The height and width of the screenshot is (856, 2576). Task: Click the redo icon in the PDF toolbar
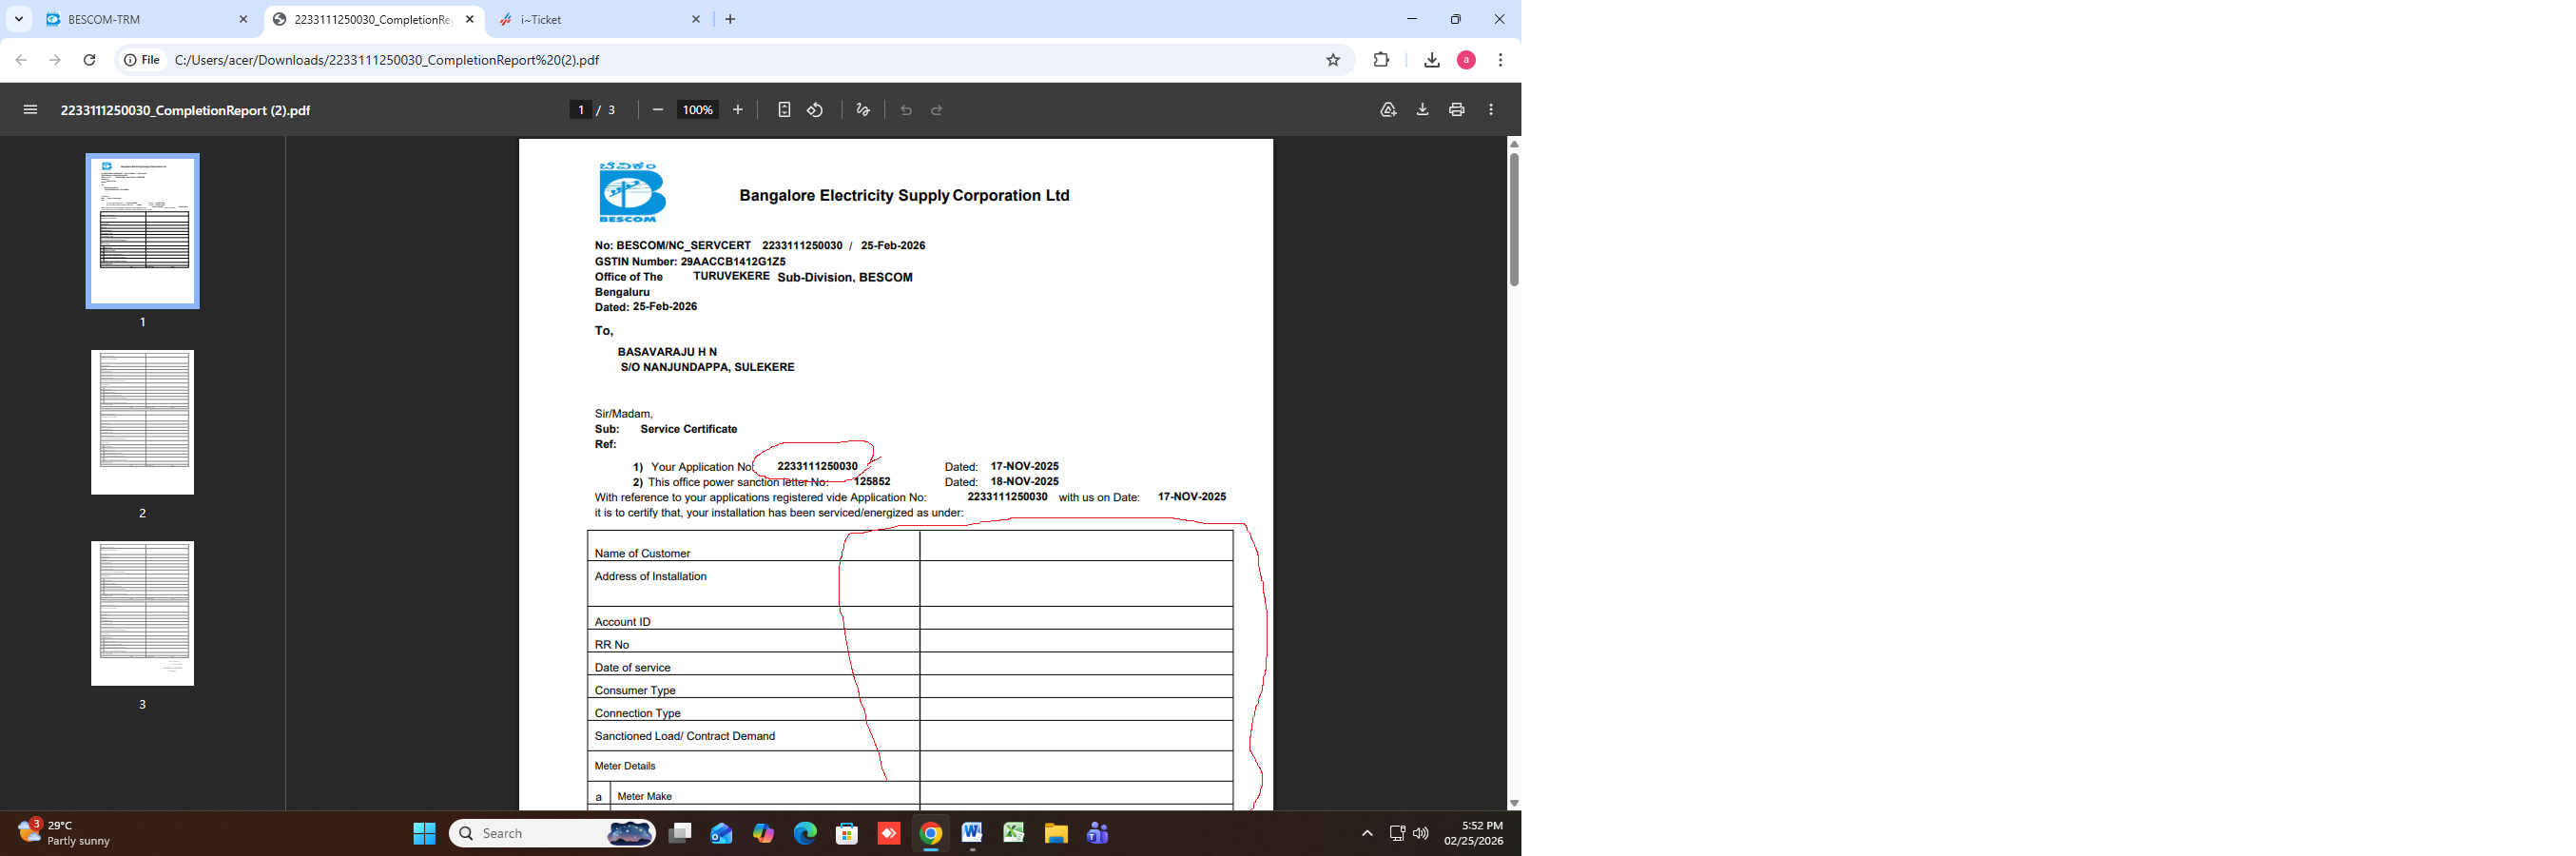click(937, 110)
